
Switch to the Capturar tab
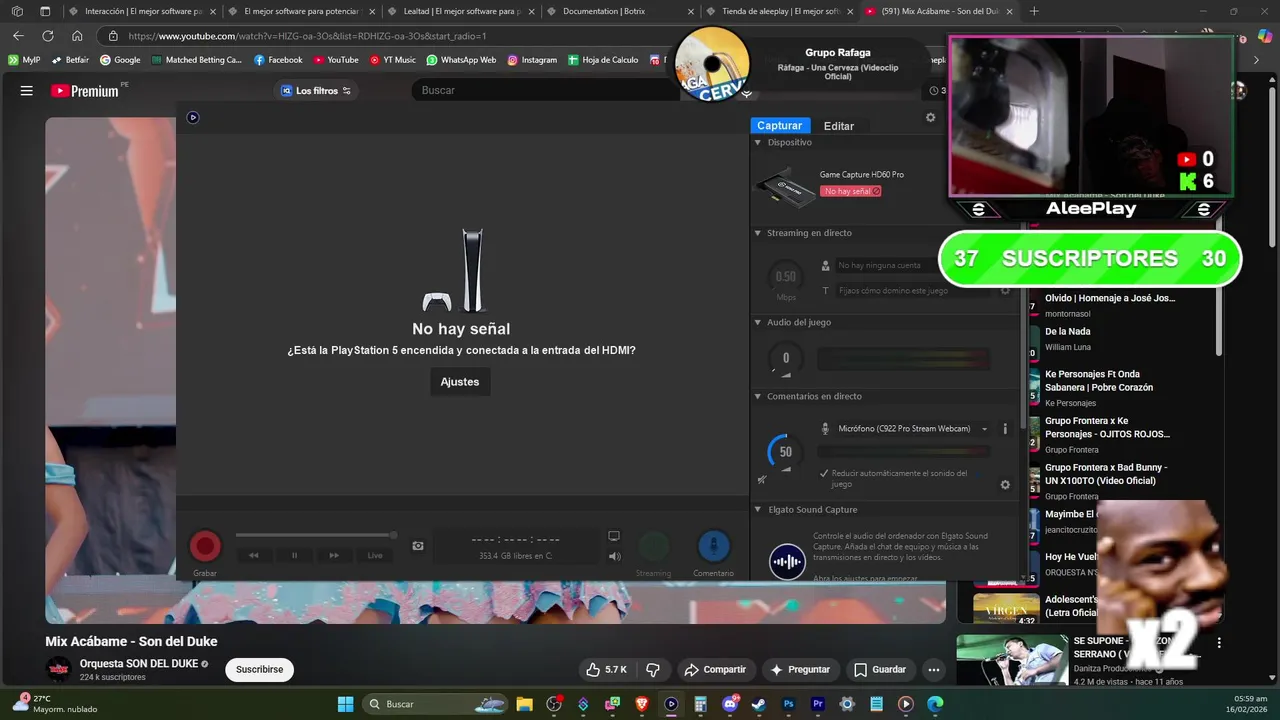point(779,126)
